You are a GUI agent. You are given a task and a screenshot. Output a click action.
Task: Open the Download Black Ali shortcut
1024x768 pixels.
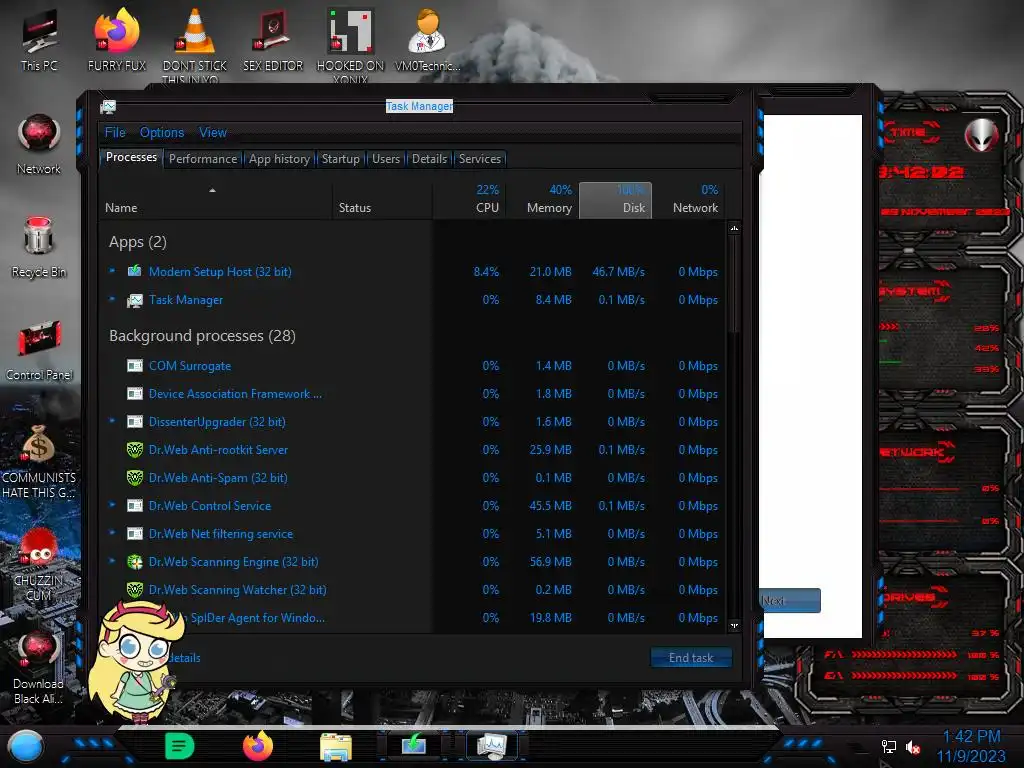pyautogui.click(x=39, y=668)
